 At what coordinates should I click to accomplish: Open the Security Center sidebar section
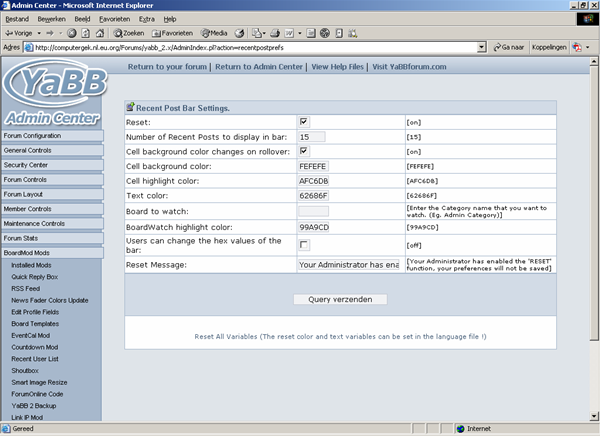click(52, 165)
